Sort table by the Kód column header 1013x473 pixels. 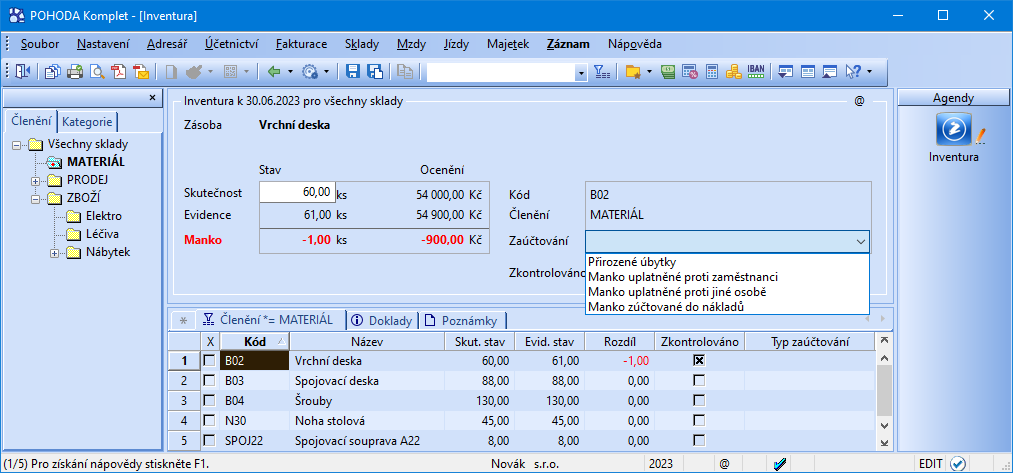click(x=255, y=341)
